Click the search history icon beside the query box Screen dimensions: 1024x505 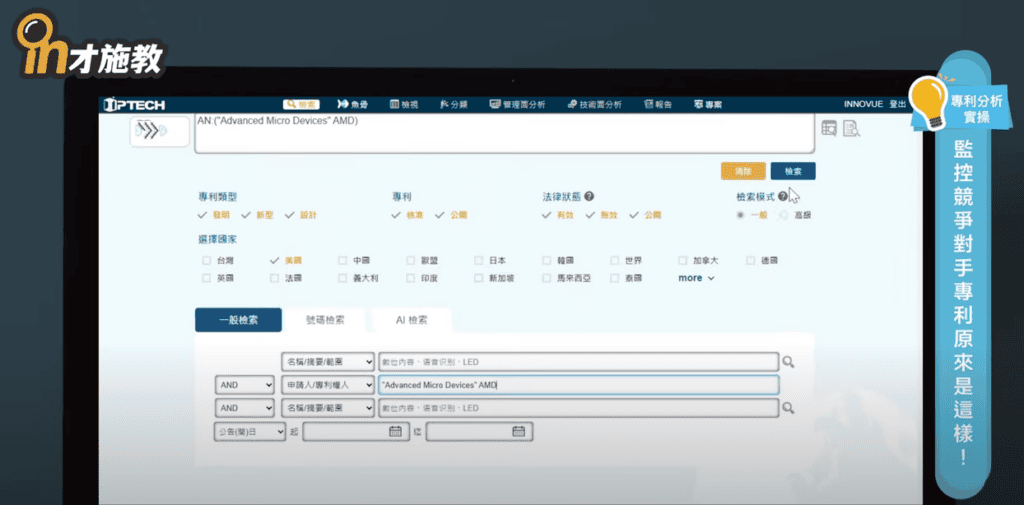tap(828, 128)
